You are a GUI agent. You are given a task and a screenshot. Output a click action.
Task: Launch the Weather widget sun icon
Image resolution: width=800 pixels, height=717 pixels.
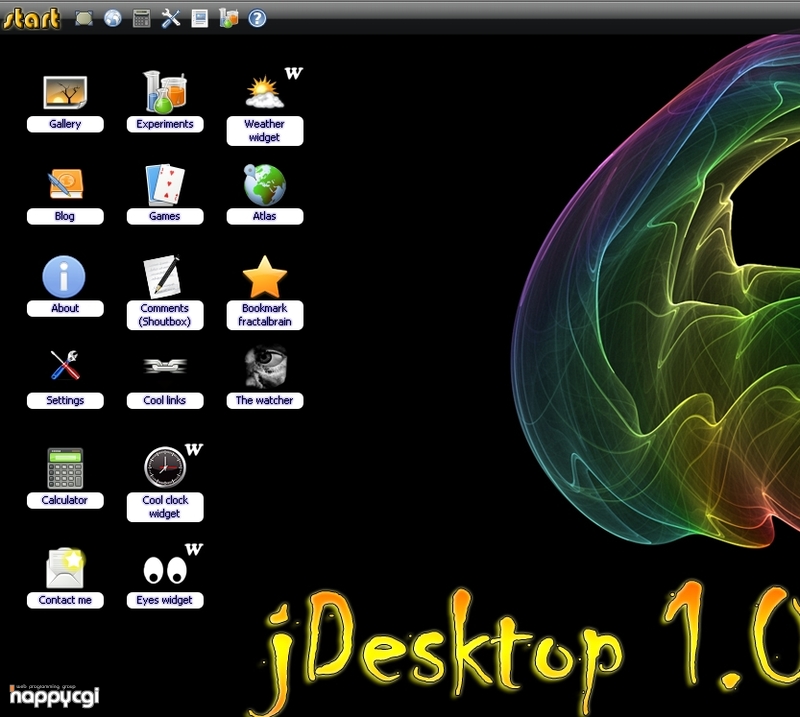[x=265, y=92]
